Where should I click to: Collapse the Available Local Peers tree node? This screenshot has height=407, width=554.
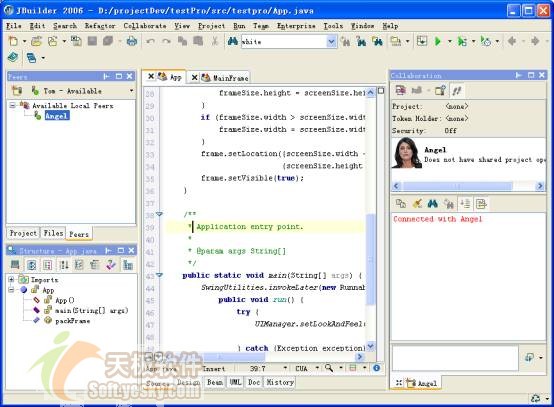point(12,105)
